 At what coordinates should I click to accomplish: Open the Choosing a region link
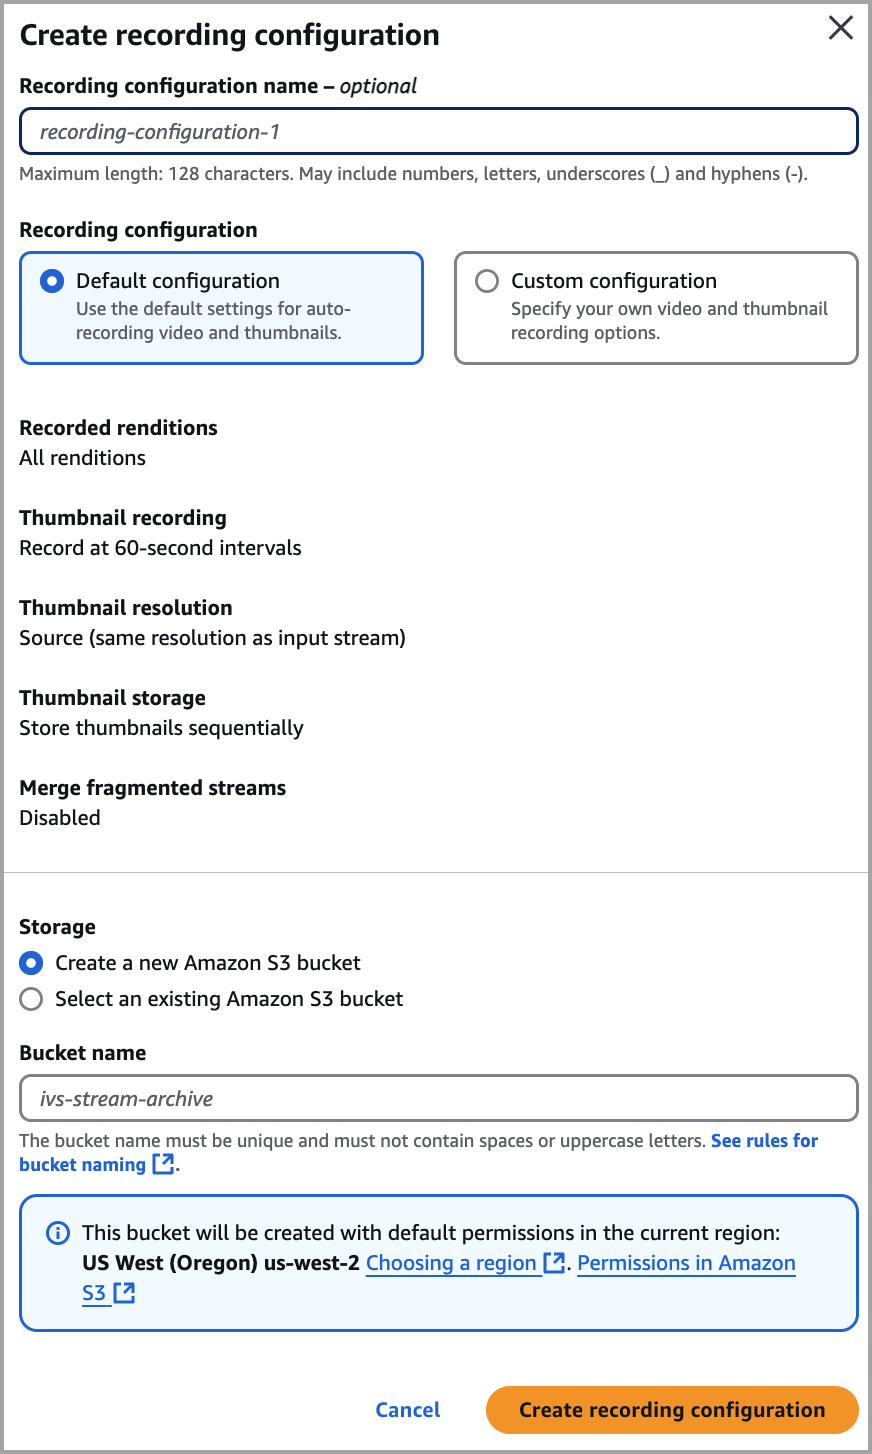pyautogui.click(x=451, y=1263)
